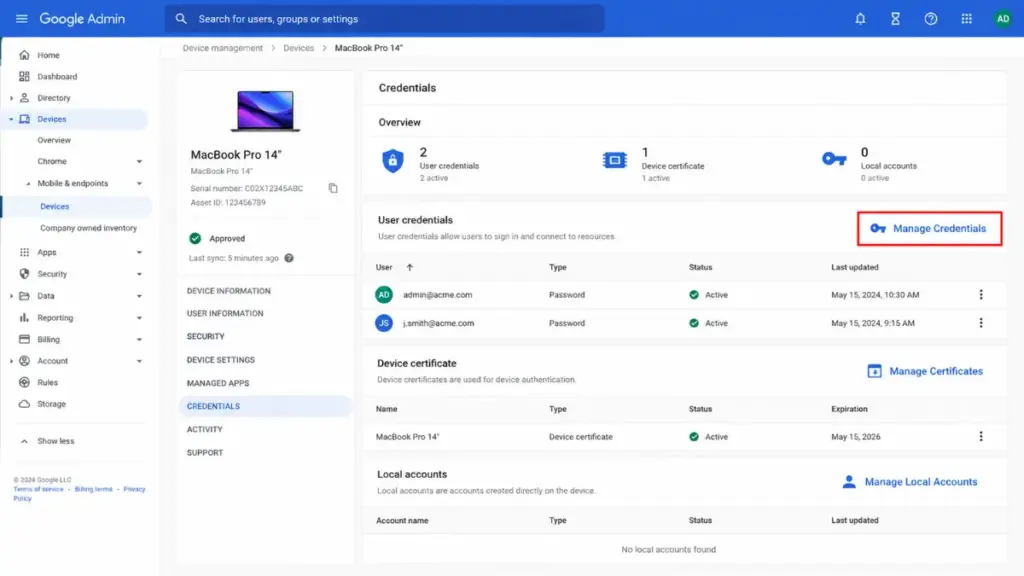This screenshot has height=576, width=1024.
Task: Open the help question mark icon
Action: [931, 19]
